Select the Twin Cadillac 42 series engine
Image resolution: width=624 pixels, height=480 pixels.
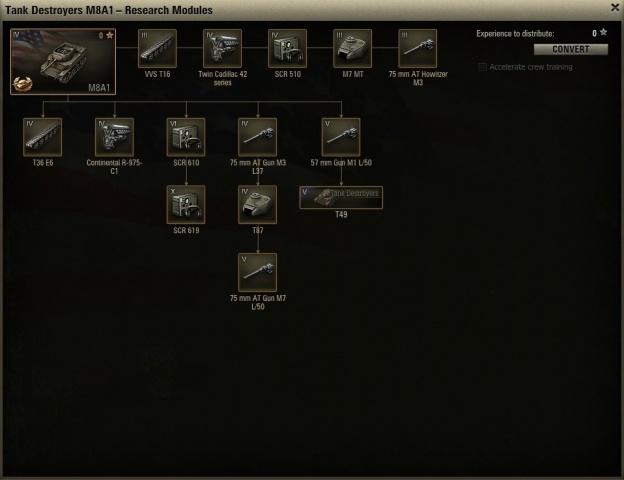coord(222,48)
